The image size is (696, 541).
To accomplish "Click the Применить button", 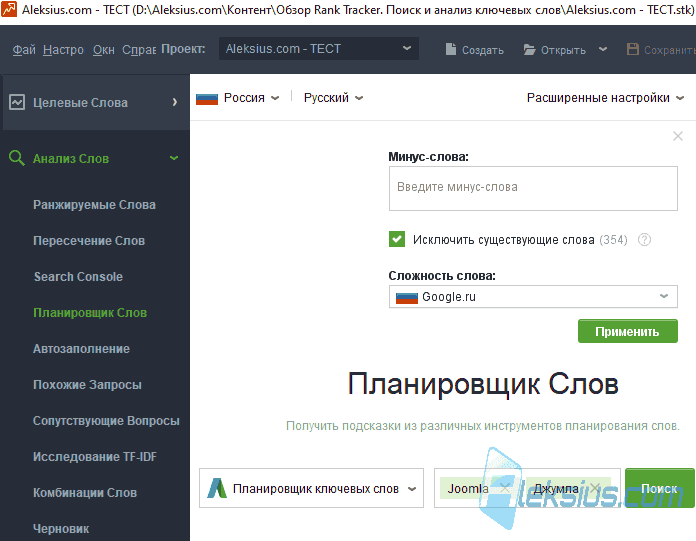I will point(627,331).
